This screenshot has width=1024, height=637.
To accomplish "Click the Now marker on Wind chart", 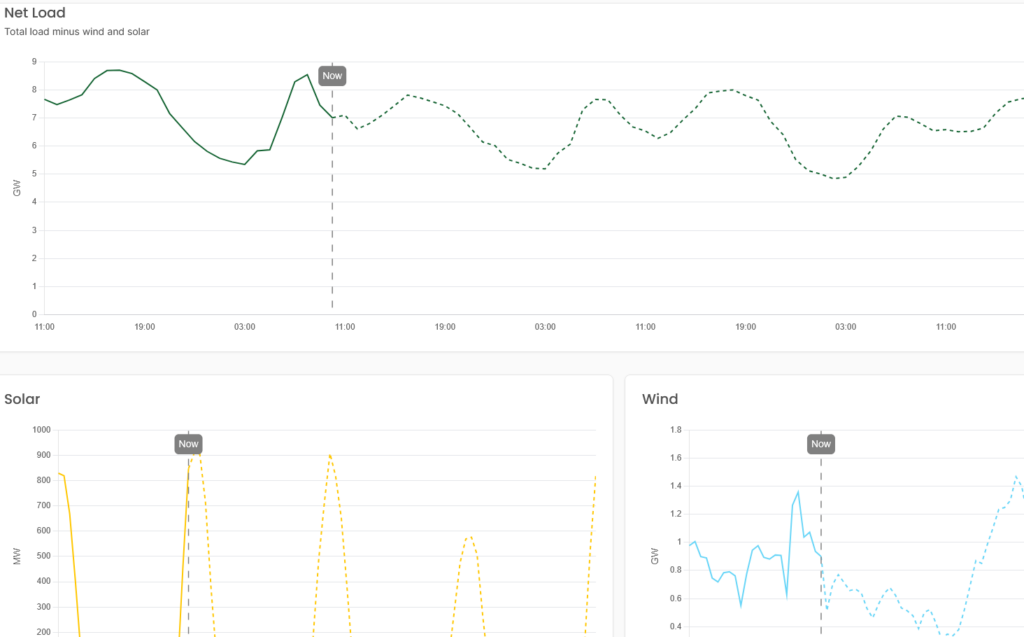I will 820,444.
